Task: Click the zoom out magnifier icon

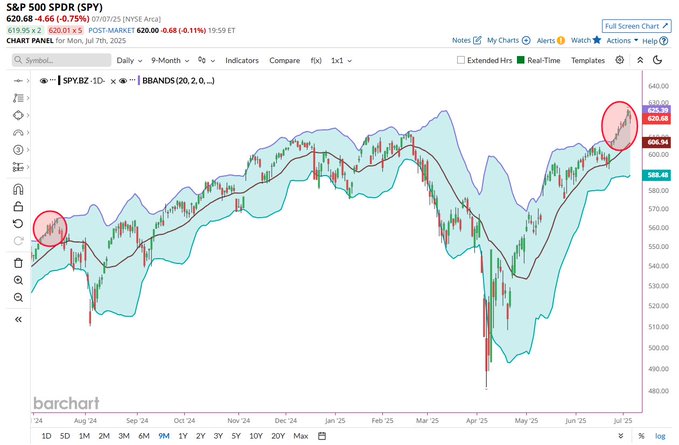Action: click(18, 297)
